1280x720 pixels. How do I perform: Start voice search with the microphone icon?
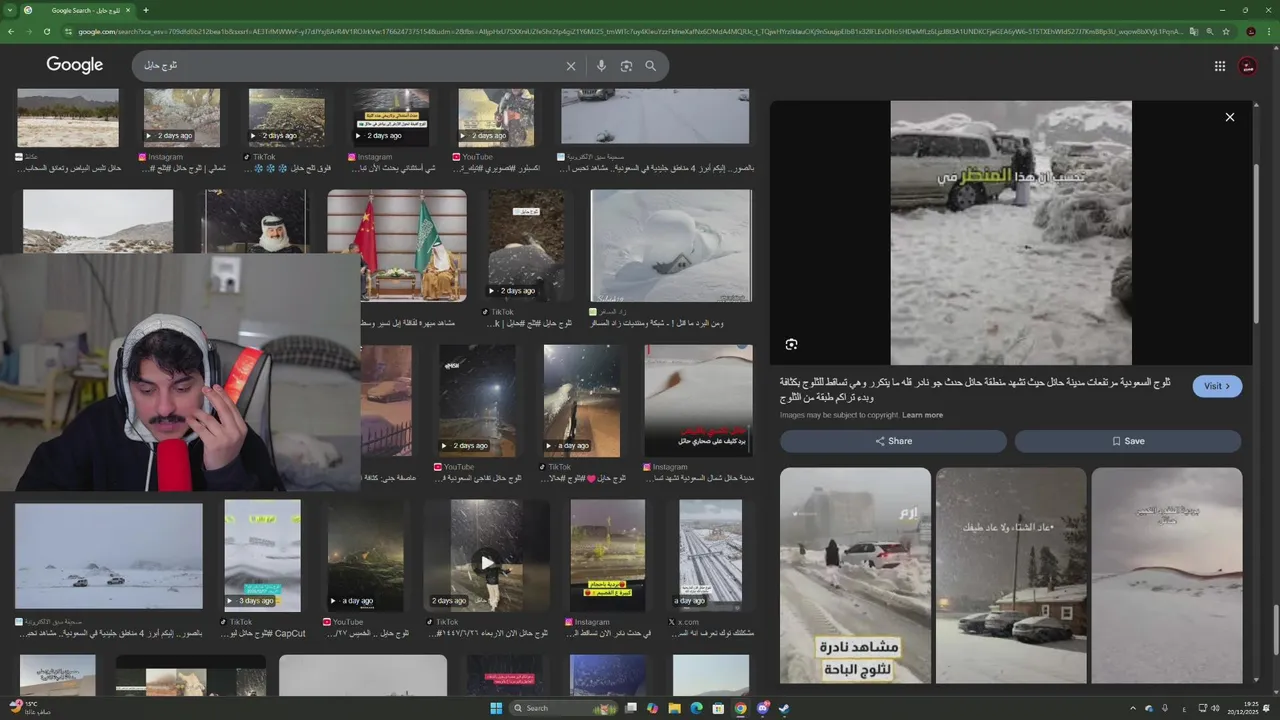[601, 66]
